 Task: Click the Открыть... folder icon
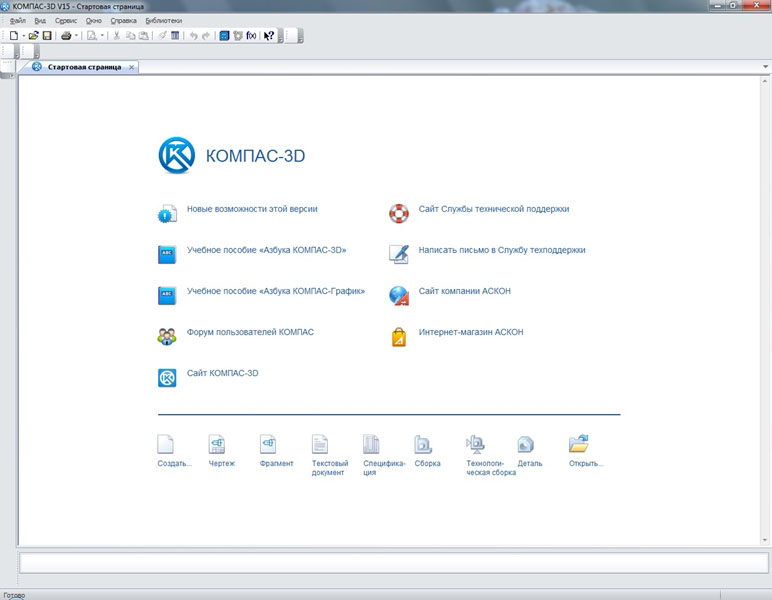579,443
